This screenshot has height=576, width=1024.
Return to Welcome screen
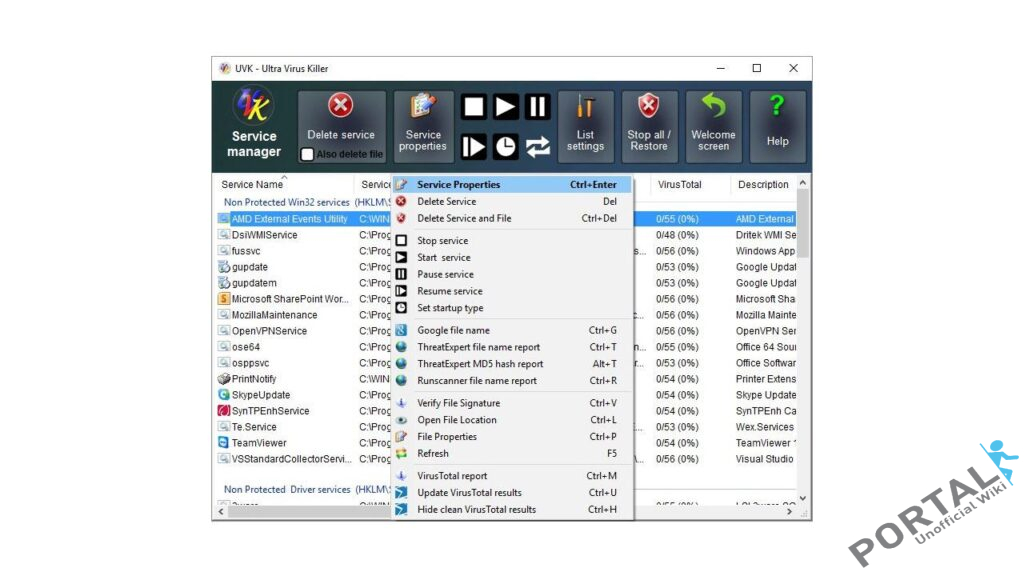coord(713,126)
